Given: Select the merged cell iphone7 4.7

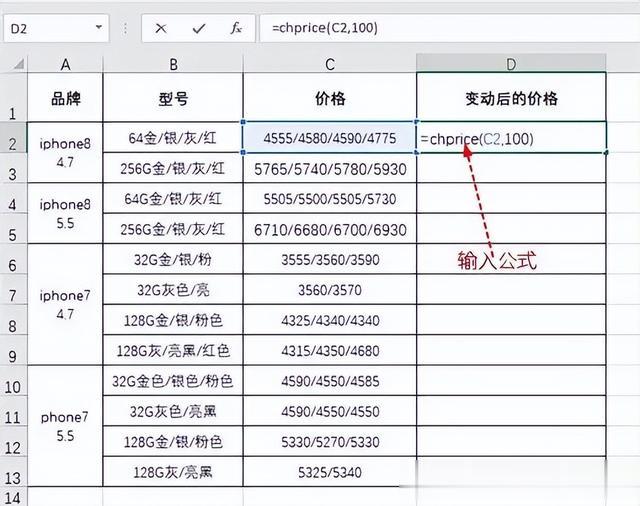Looking at the screenshot, I should coord(65,304).
